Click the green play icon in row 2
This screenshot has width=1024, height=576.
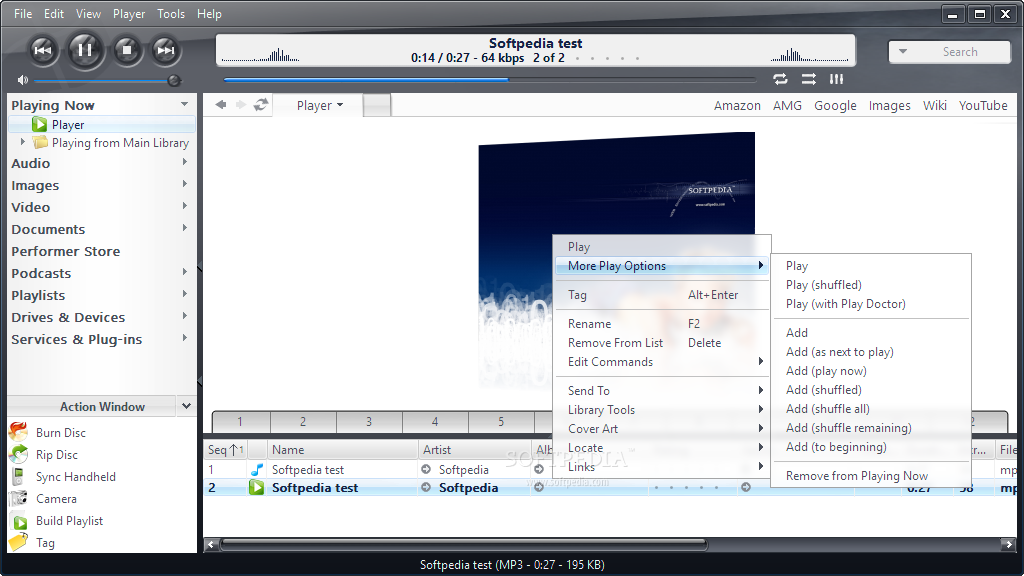point(257,487)
